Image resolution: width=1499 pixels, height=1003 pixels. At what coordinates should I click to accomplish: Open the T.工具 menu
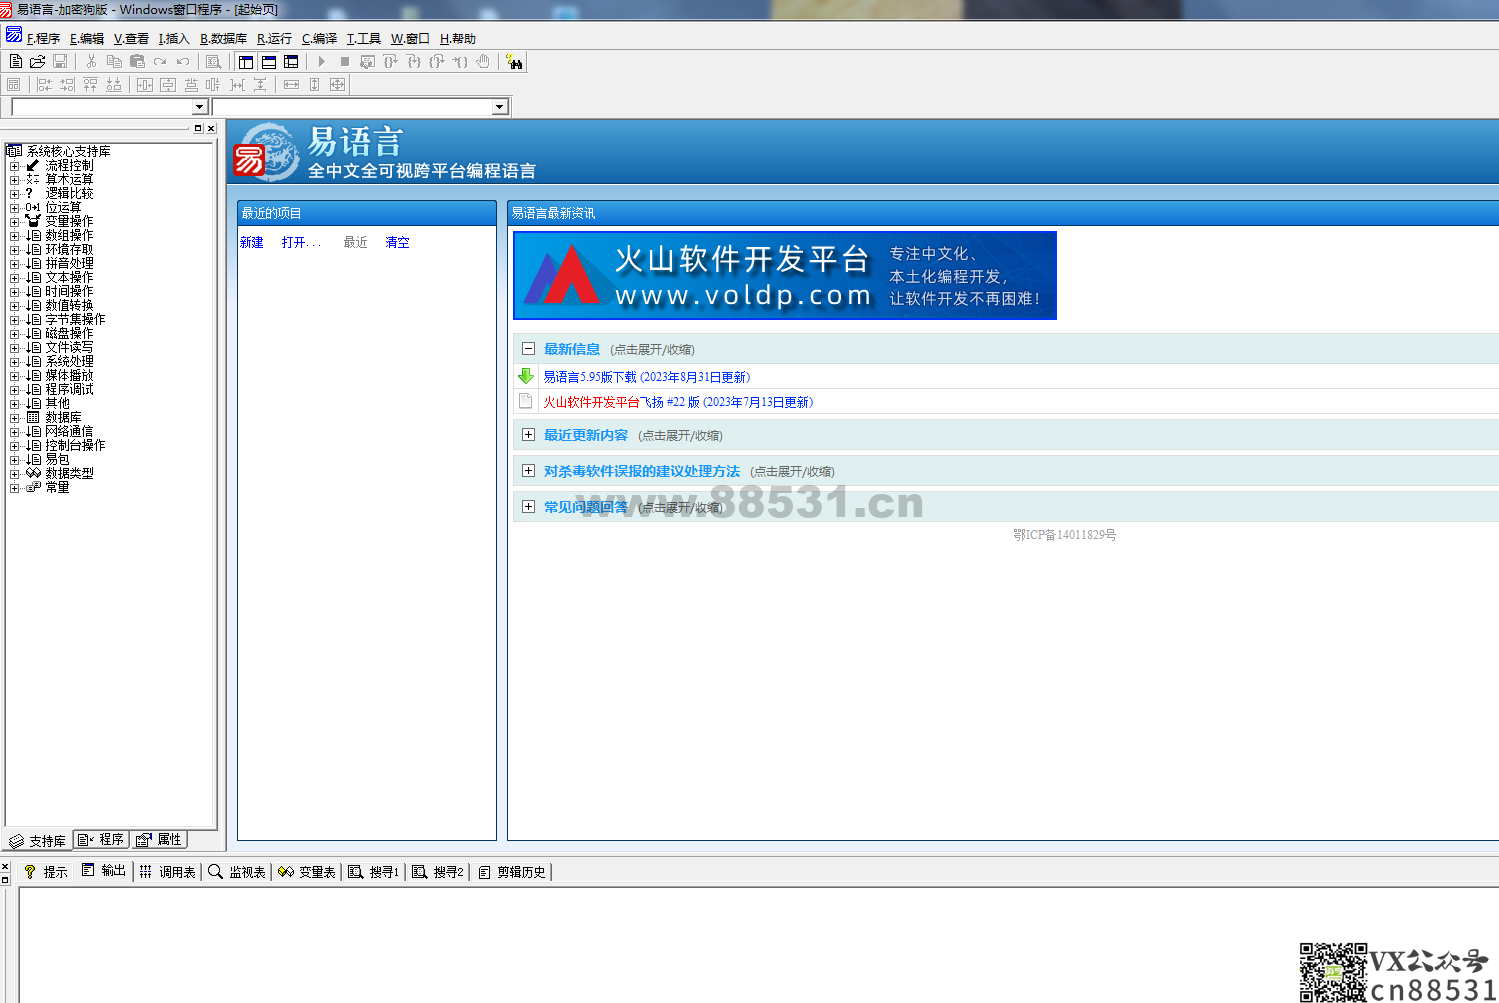(x=363, y=38)
